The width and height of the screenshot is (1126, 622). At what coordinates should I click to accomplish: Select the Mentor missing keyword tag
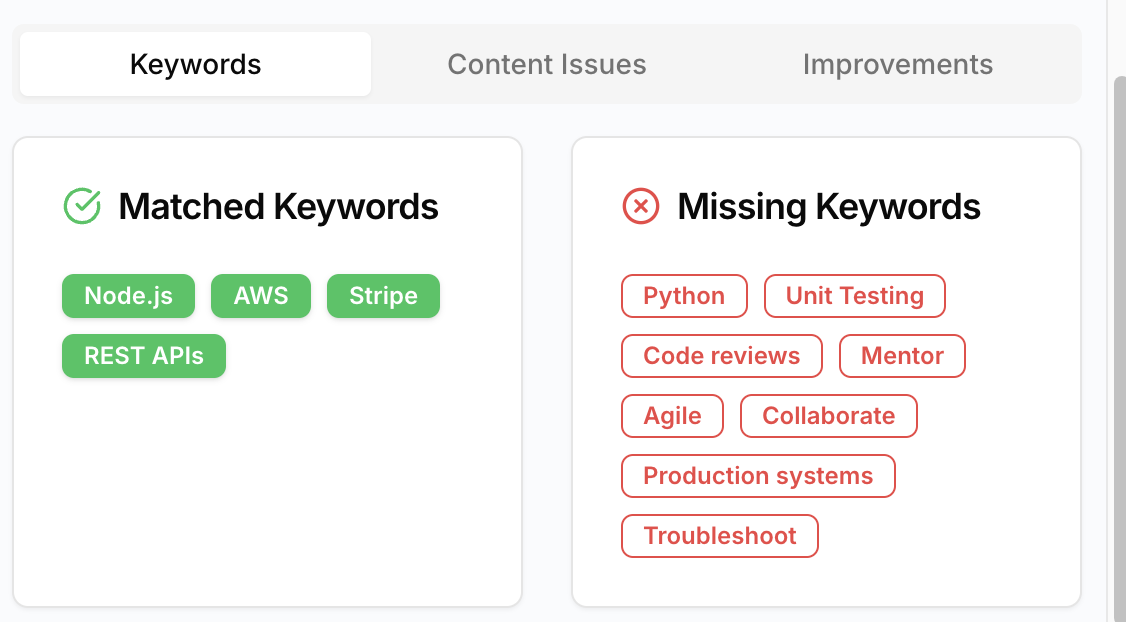902,356
